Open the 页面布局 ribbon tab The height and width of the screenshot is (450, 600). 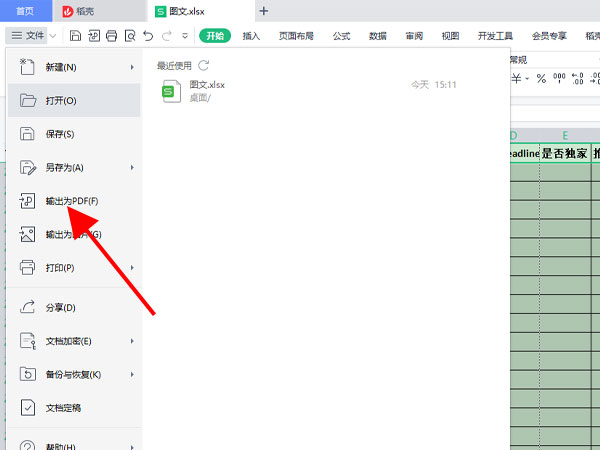(296, 36)
